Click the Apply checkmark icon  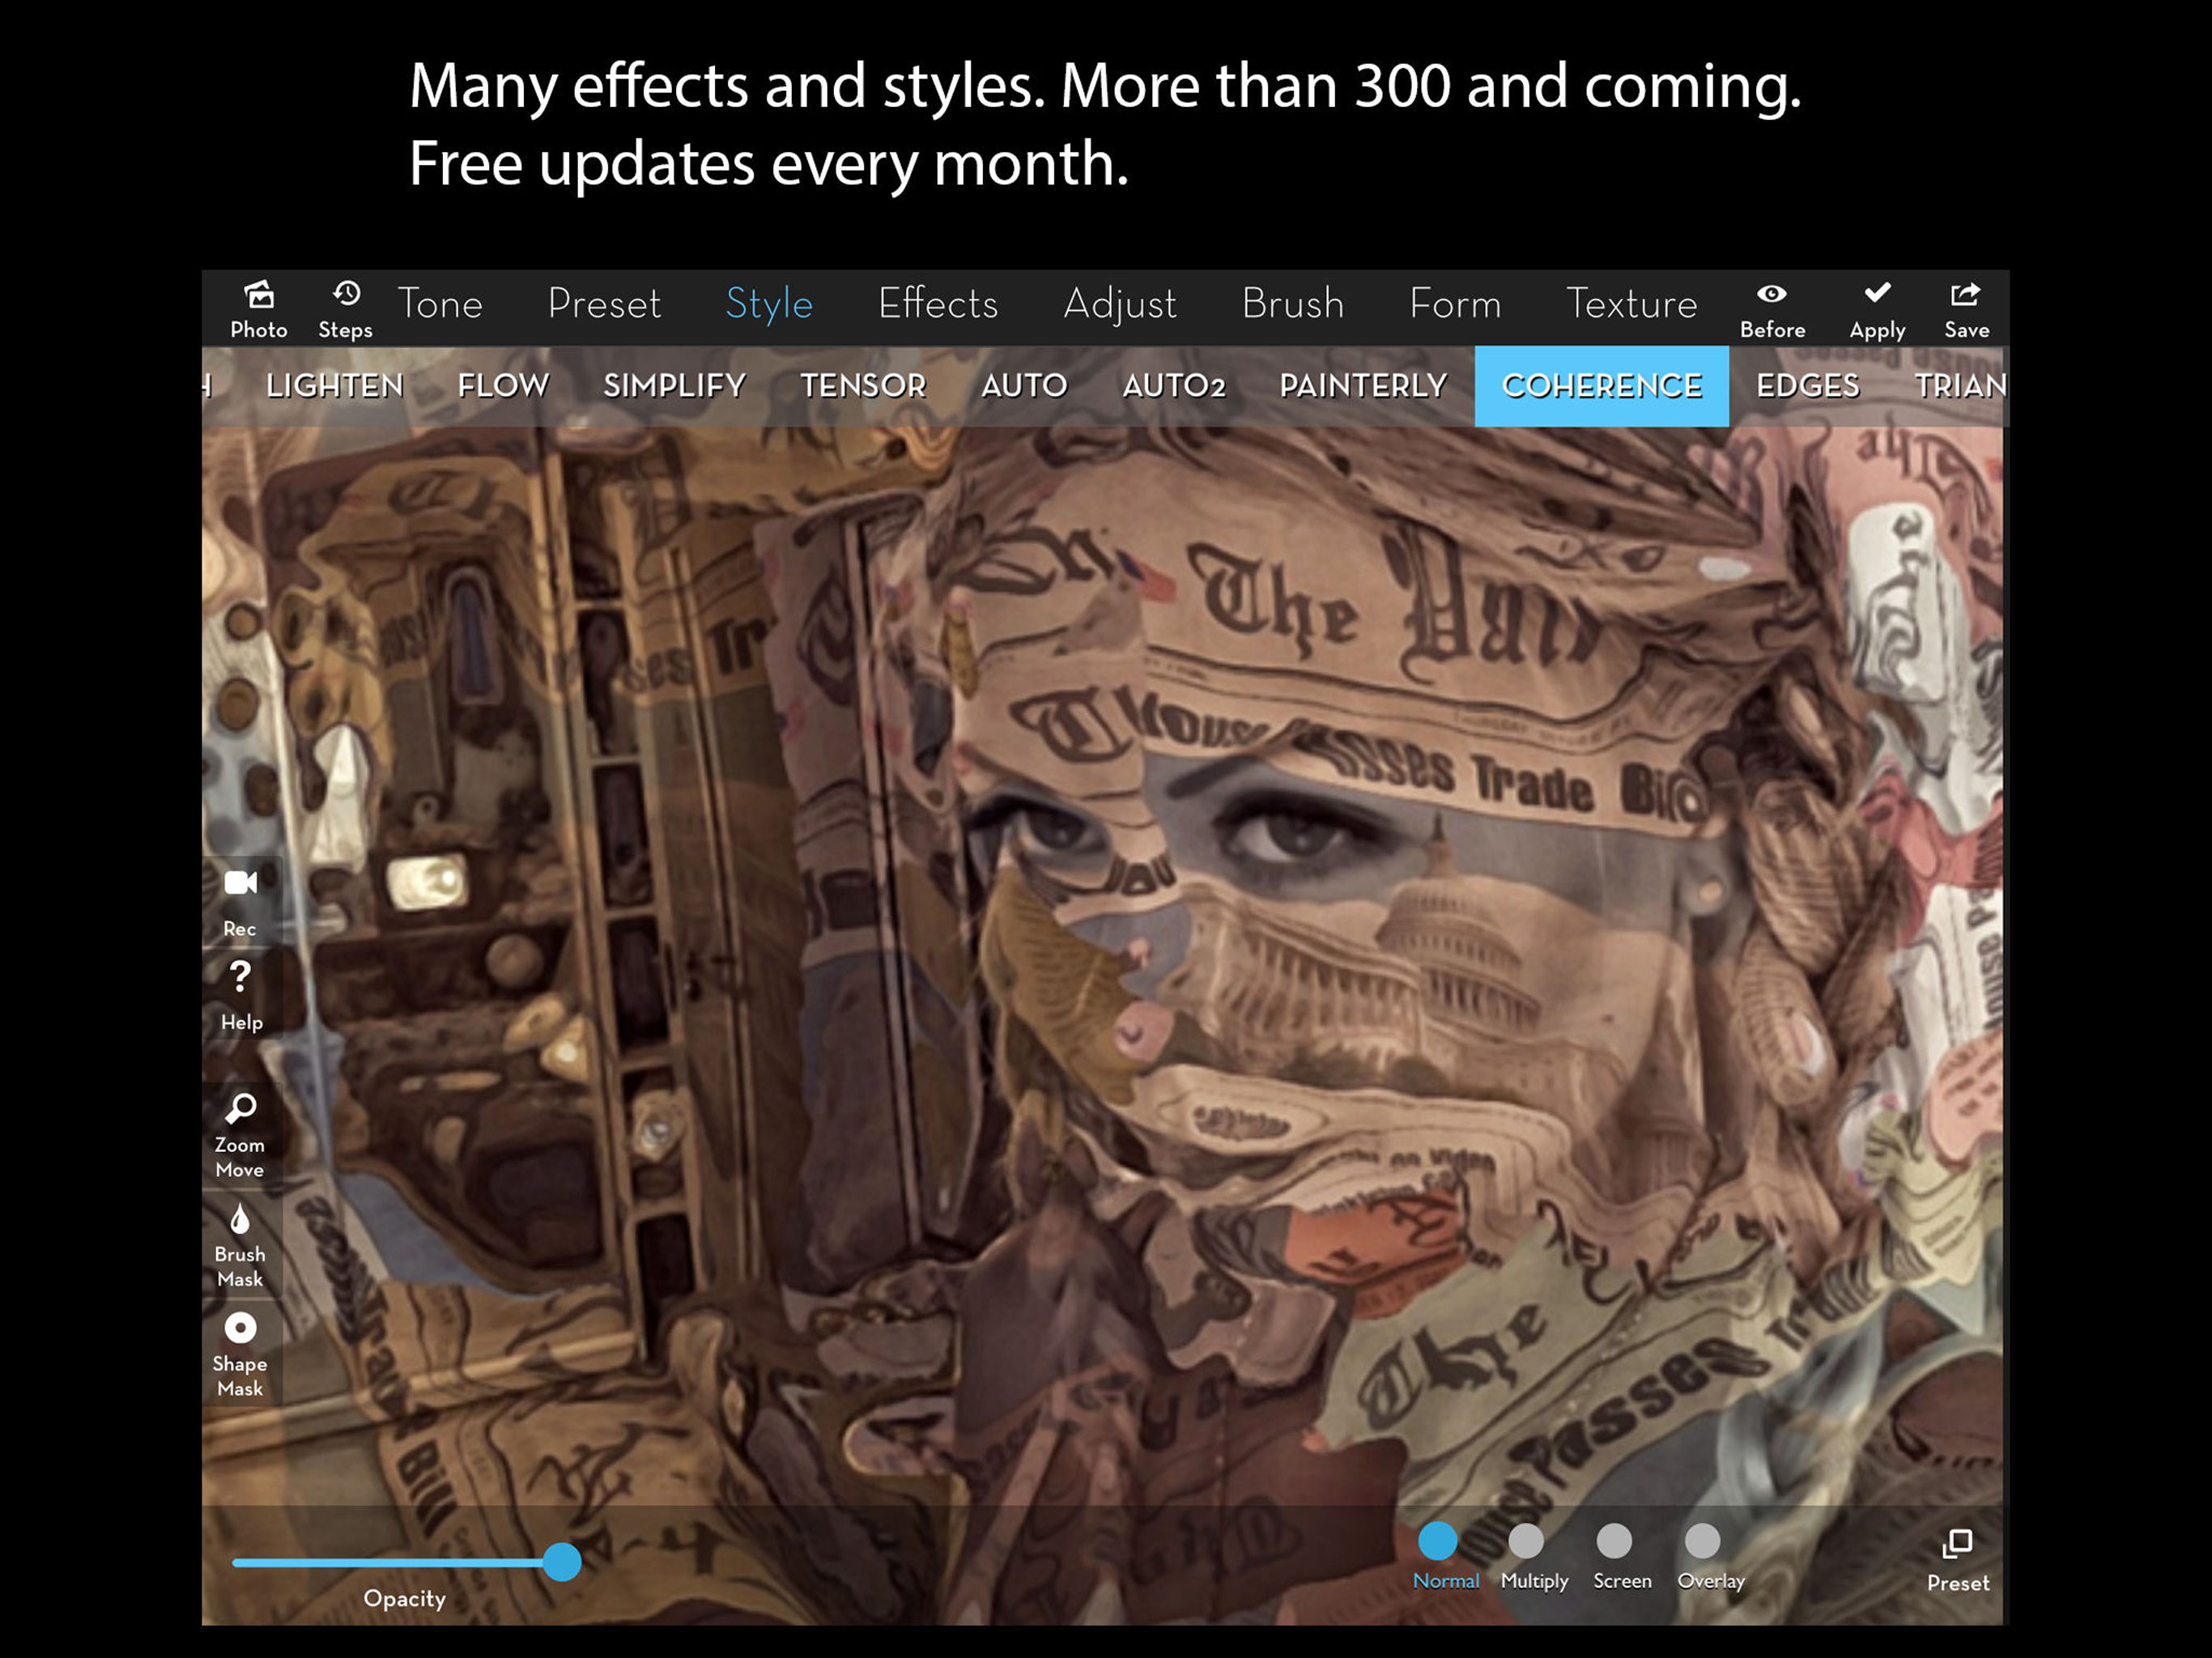(x=1877, y=295)
